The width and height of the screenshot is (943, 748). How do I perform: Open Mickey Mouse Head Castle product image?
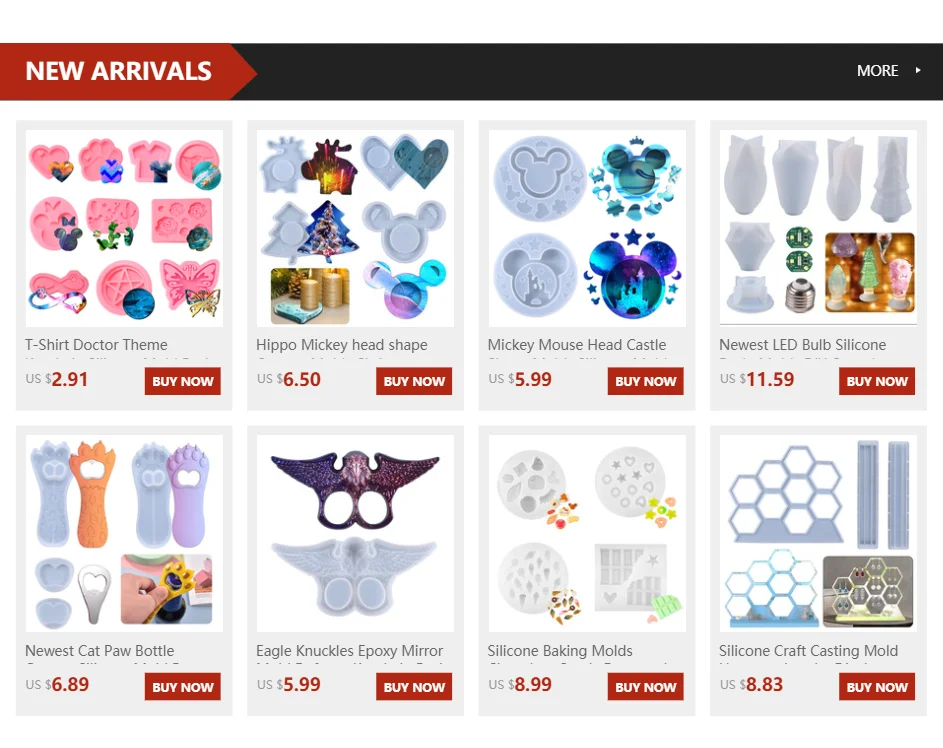click(587, 228)
